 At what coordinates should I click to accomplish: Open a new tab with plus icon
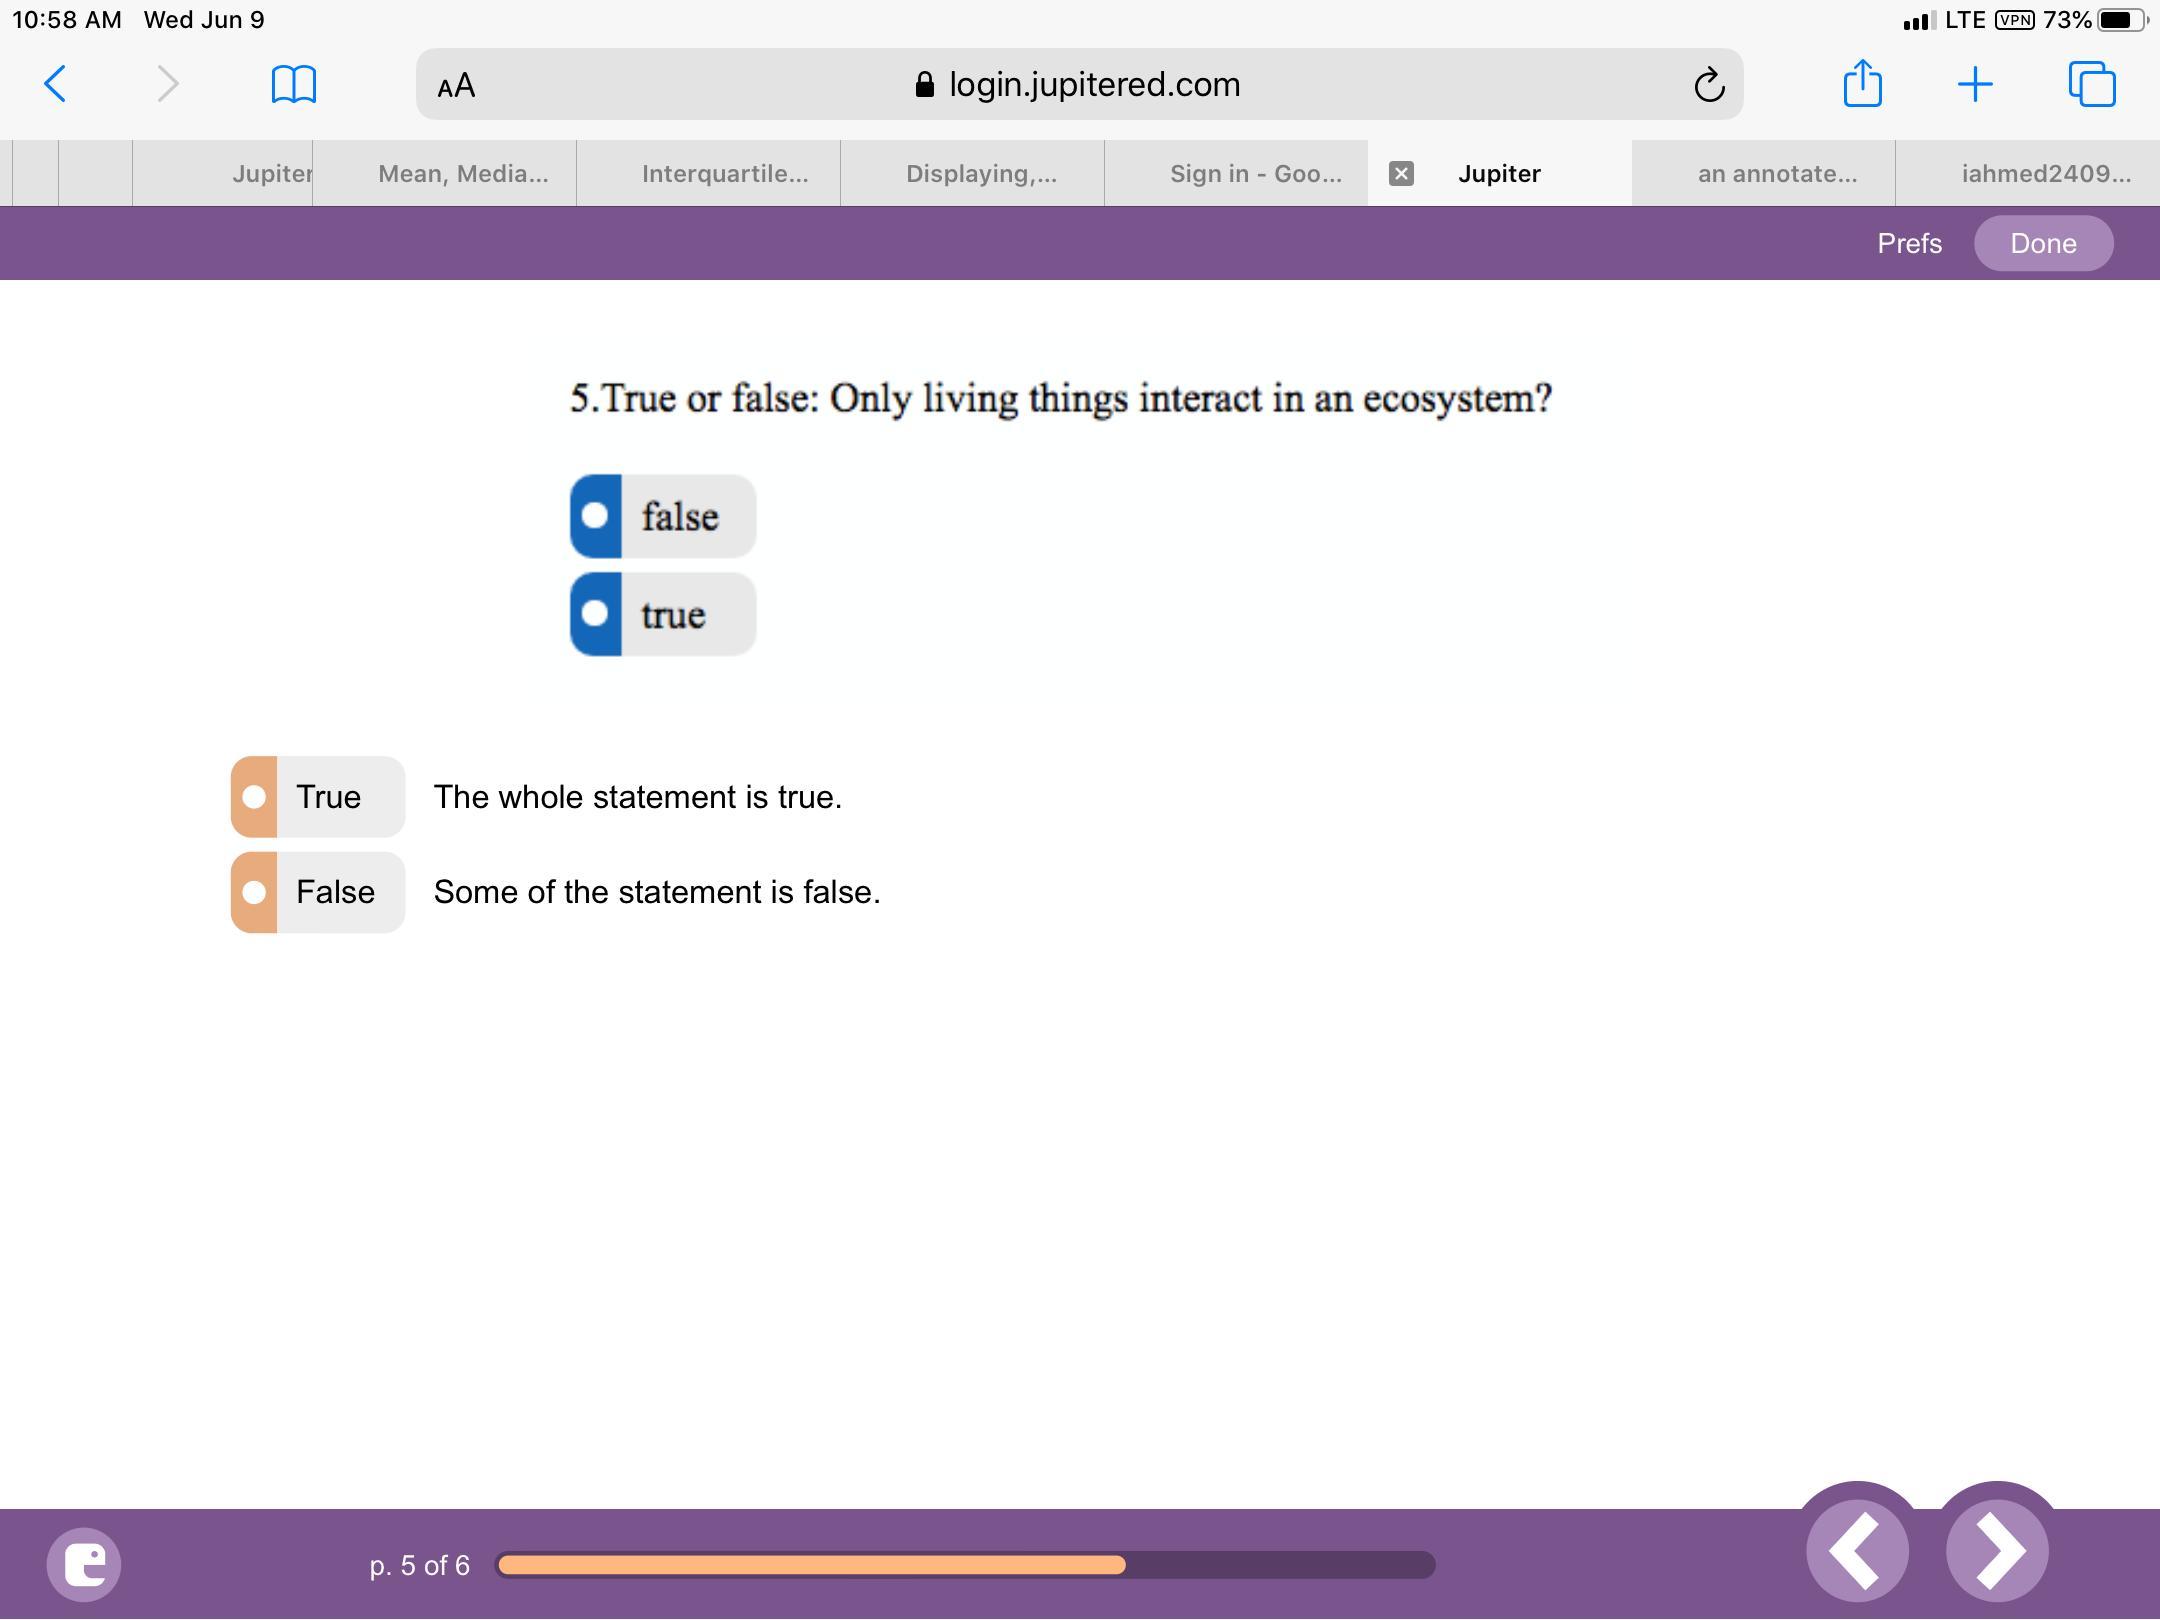1975,84
